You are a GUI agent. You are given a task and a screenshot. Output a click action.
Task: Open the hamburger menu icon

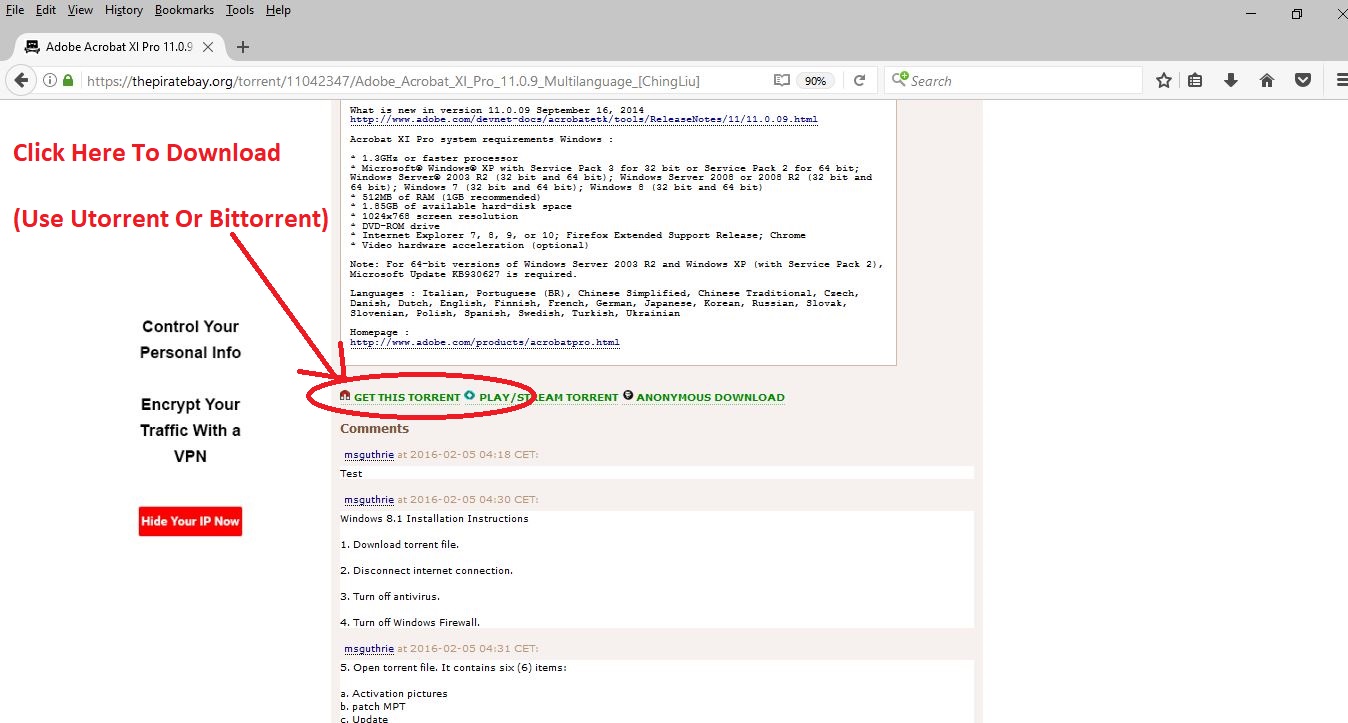pyautogui.click(x=1341, y=81)
